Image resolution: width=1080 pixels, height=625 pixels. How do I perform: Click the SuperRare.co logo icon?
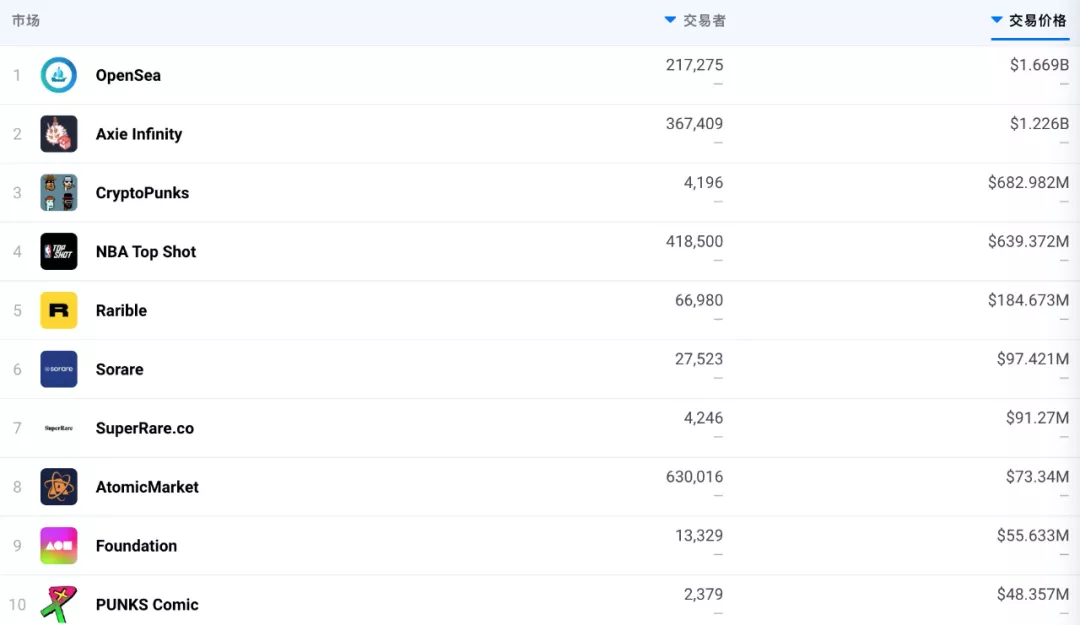(59, 428)
